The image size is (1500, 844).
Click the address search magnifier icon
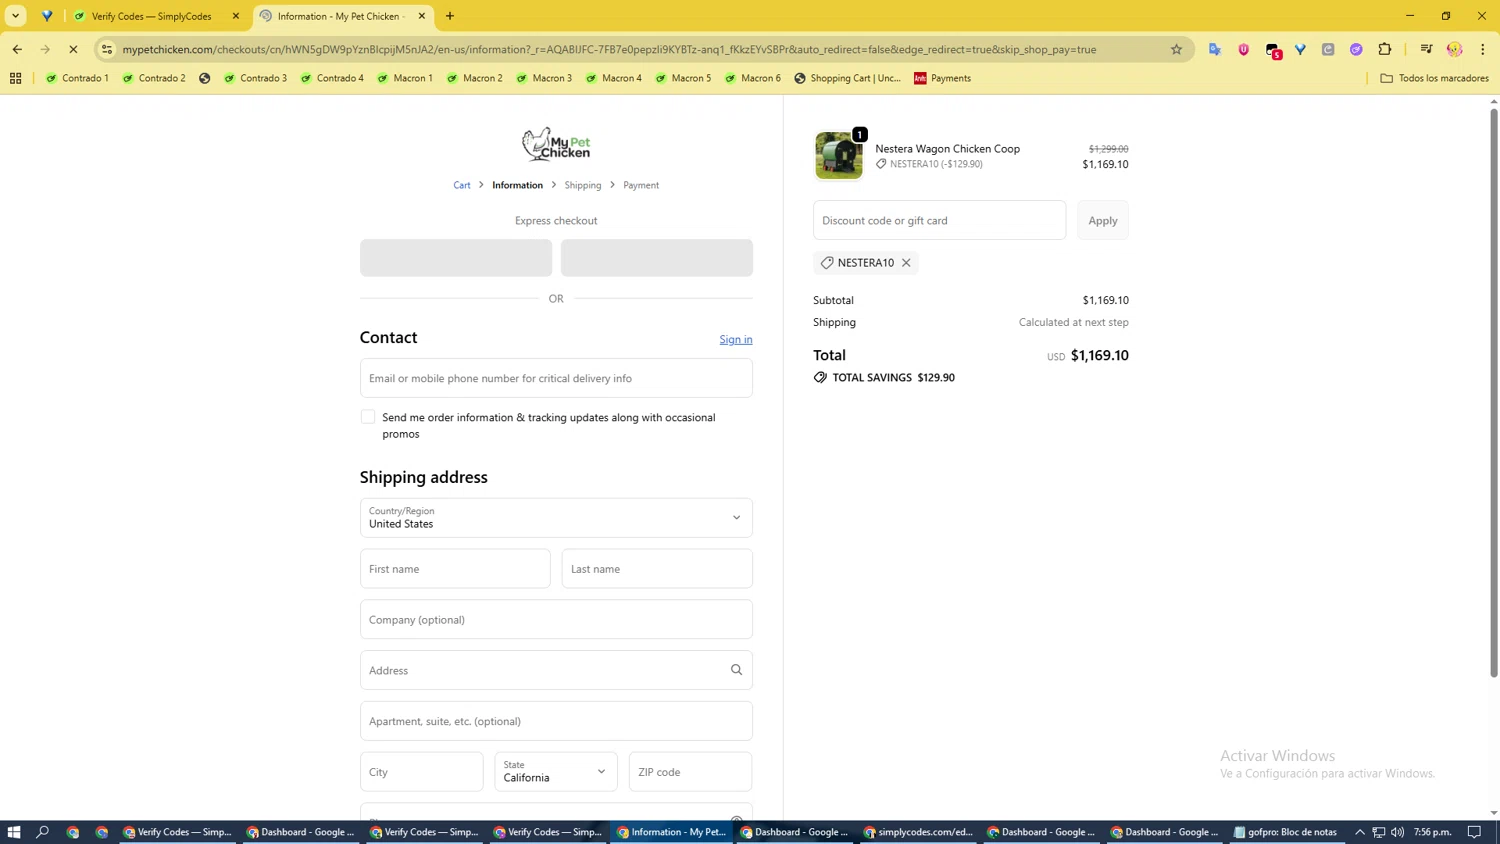click(736, 670)
